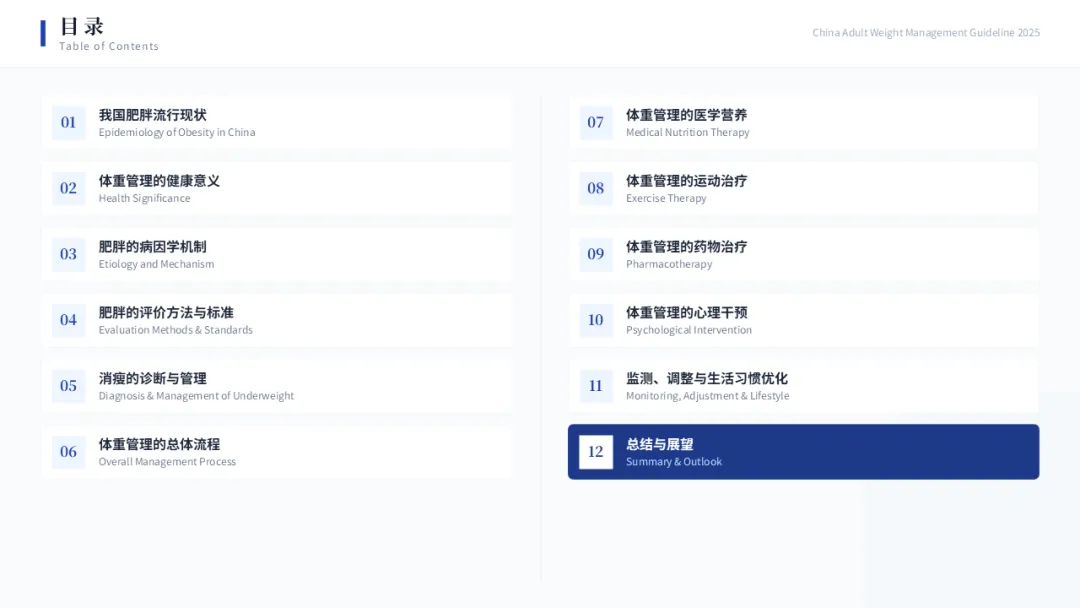Go to section 11 Monitoring, Adjustment & Lifestyle
Viewport: 1080px width, 608px height.
[x=804, y=386]
